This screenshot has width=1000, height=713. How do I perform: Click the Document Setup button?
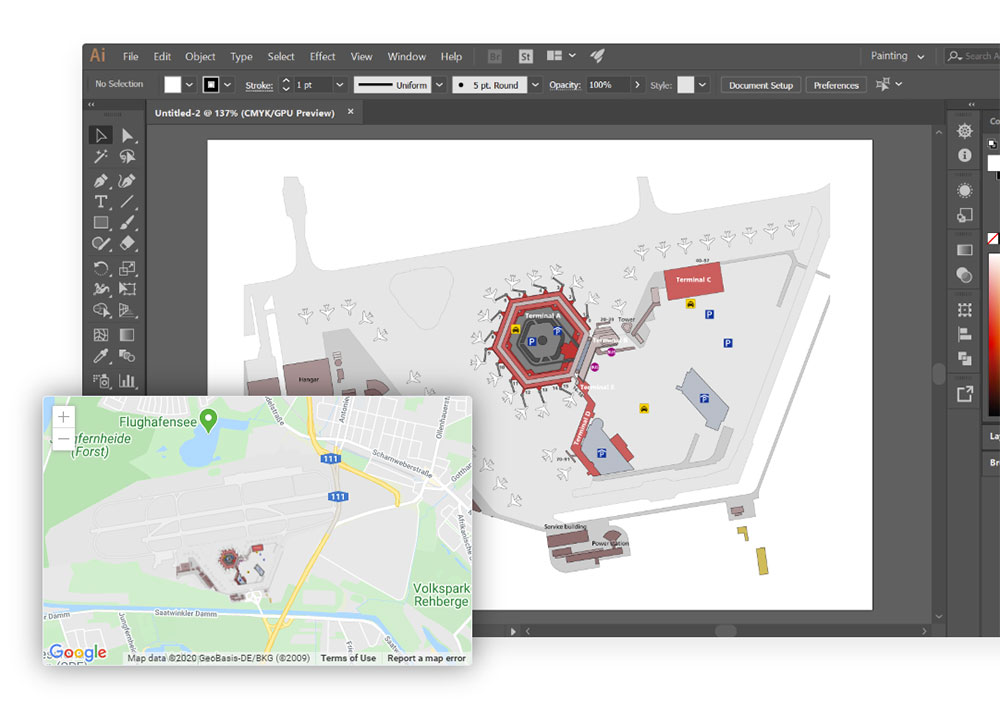point(761,85)
